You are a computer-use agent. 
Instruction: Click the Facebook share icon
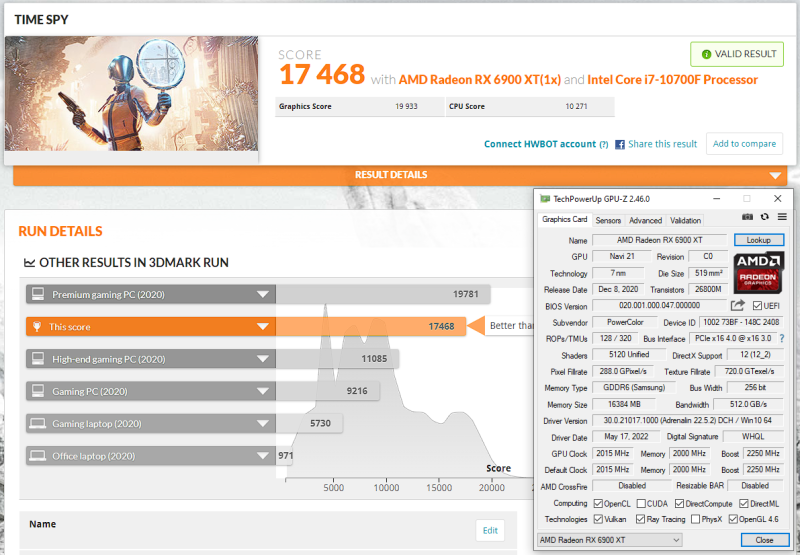click(x=620, y=144)
